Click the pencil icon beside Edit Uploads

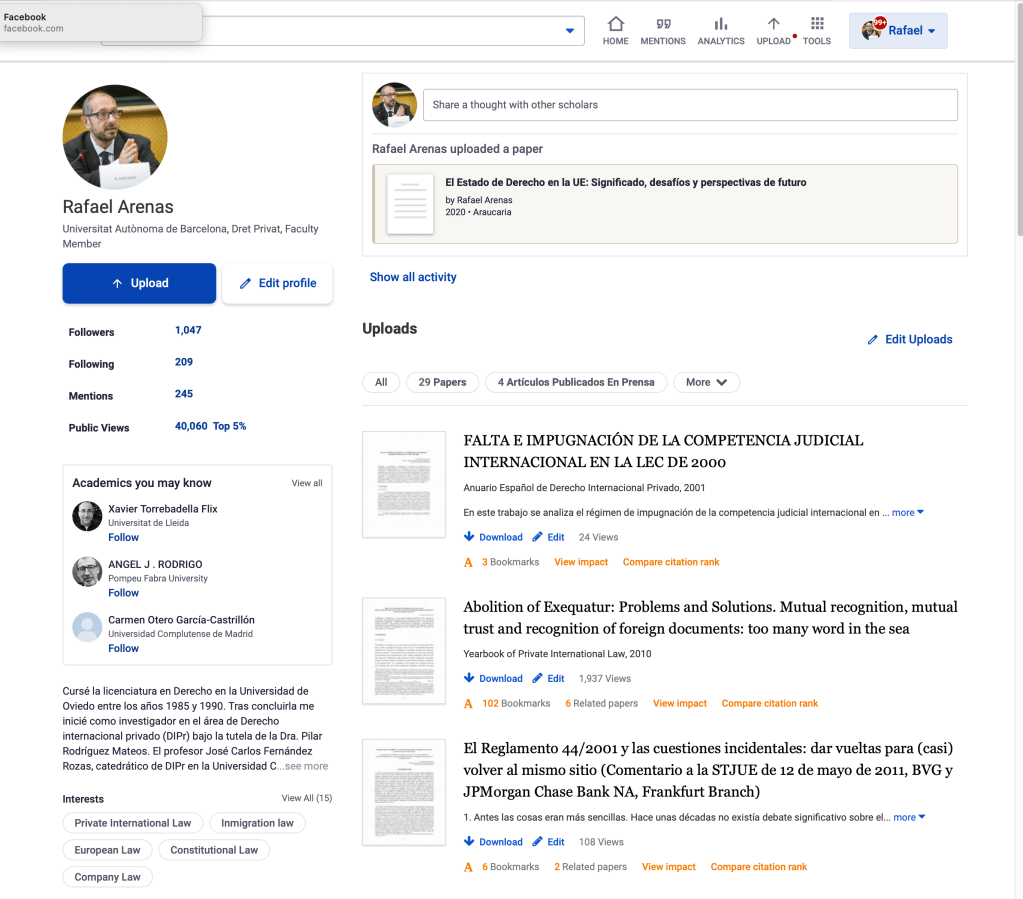(x=872, y=340)
